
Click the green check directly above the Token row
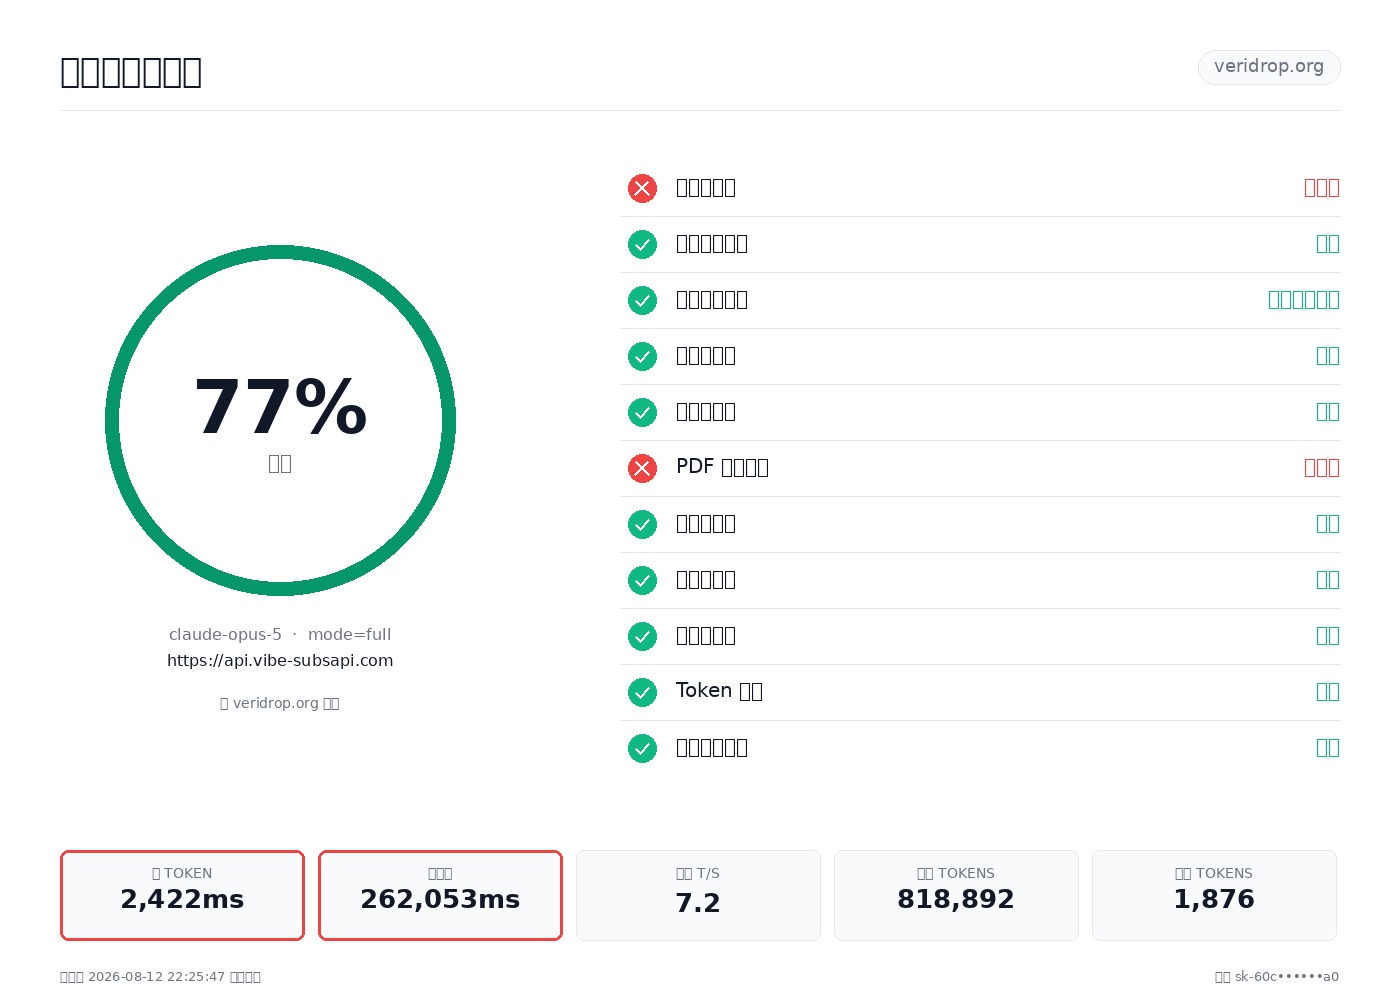642,636
